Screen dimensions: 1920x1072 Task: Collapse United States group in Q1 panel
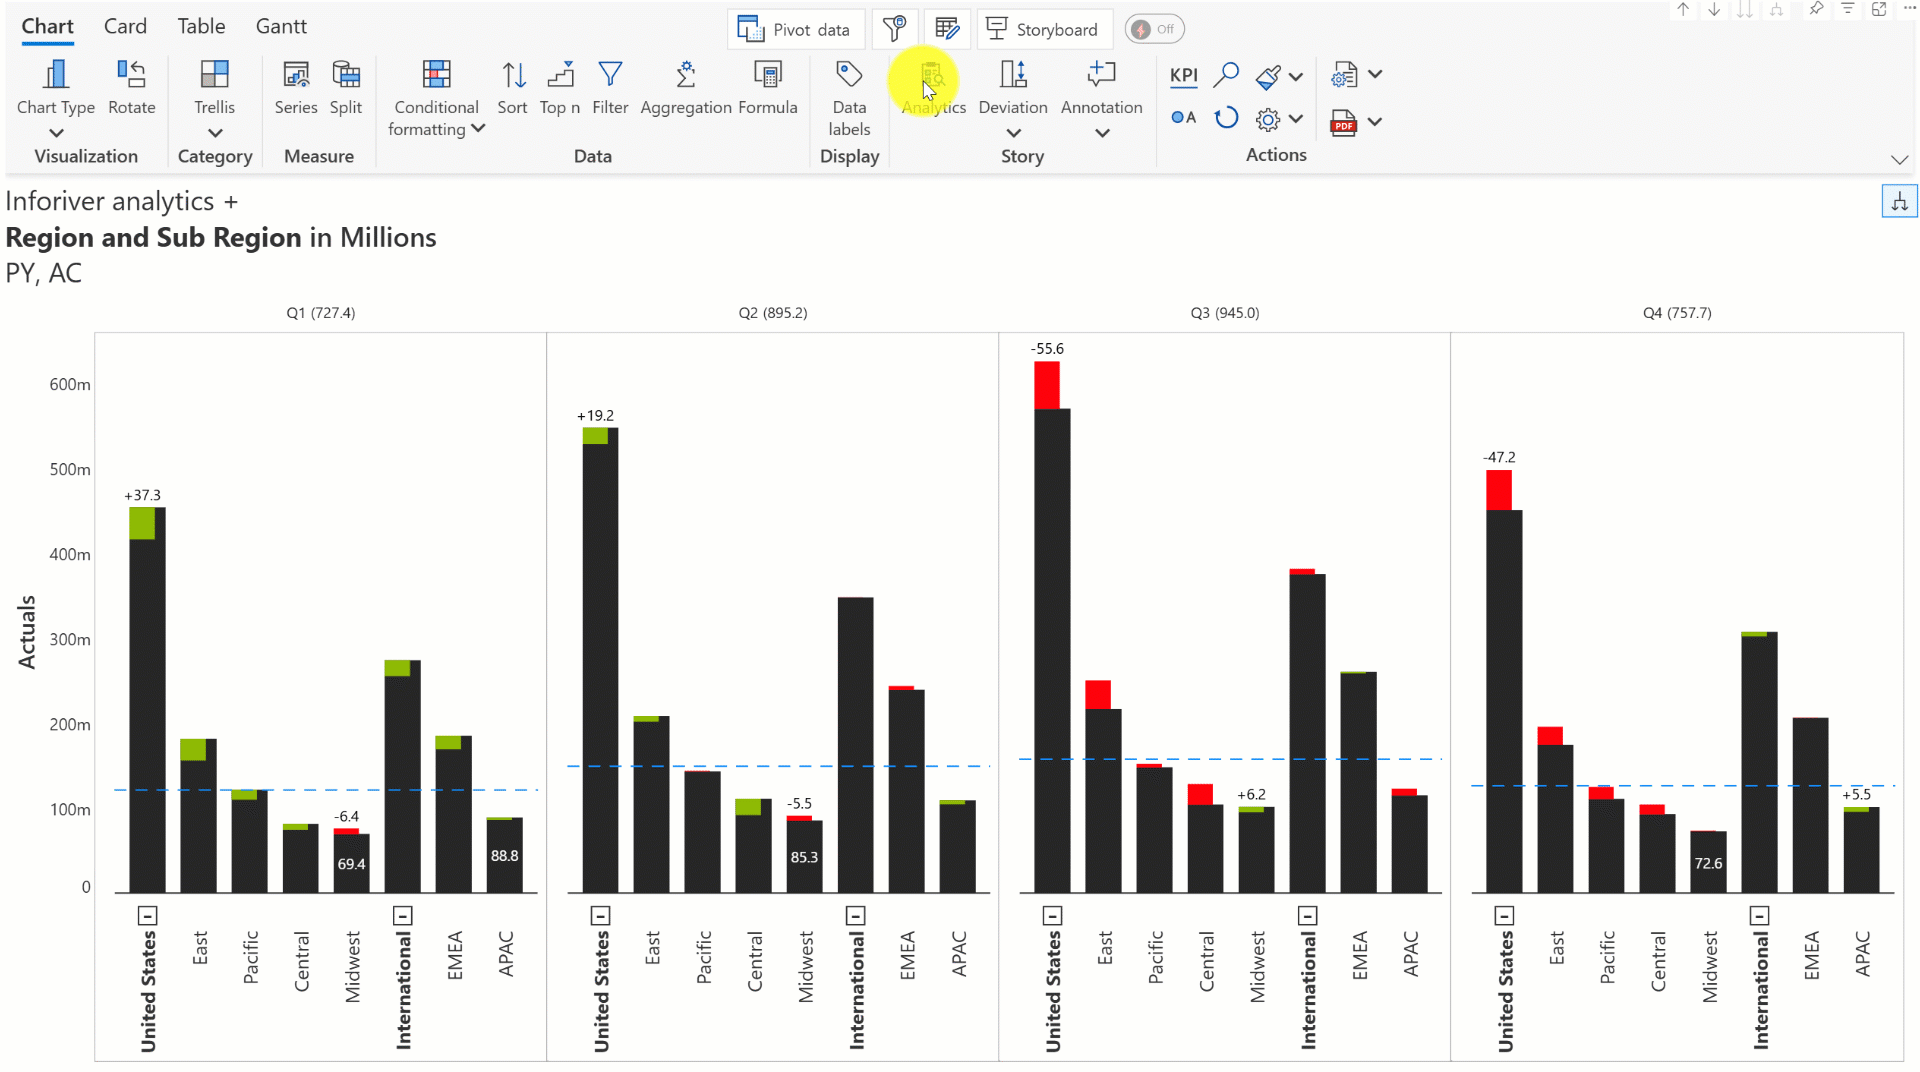pos(148,915)
